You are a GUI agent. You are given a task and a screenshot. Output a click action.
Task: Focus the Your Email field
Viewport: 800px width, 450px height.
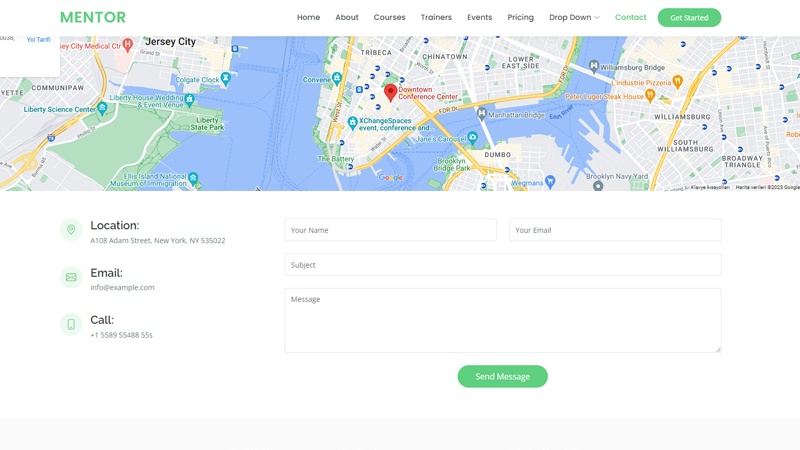coord(615,230)
